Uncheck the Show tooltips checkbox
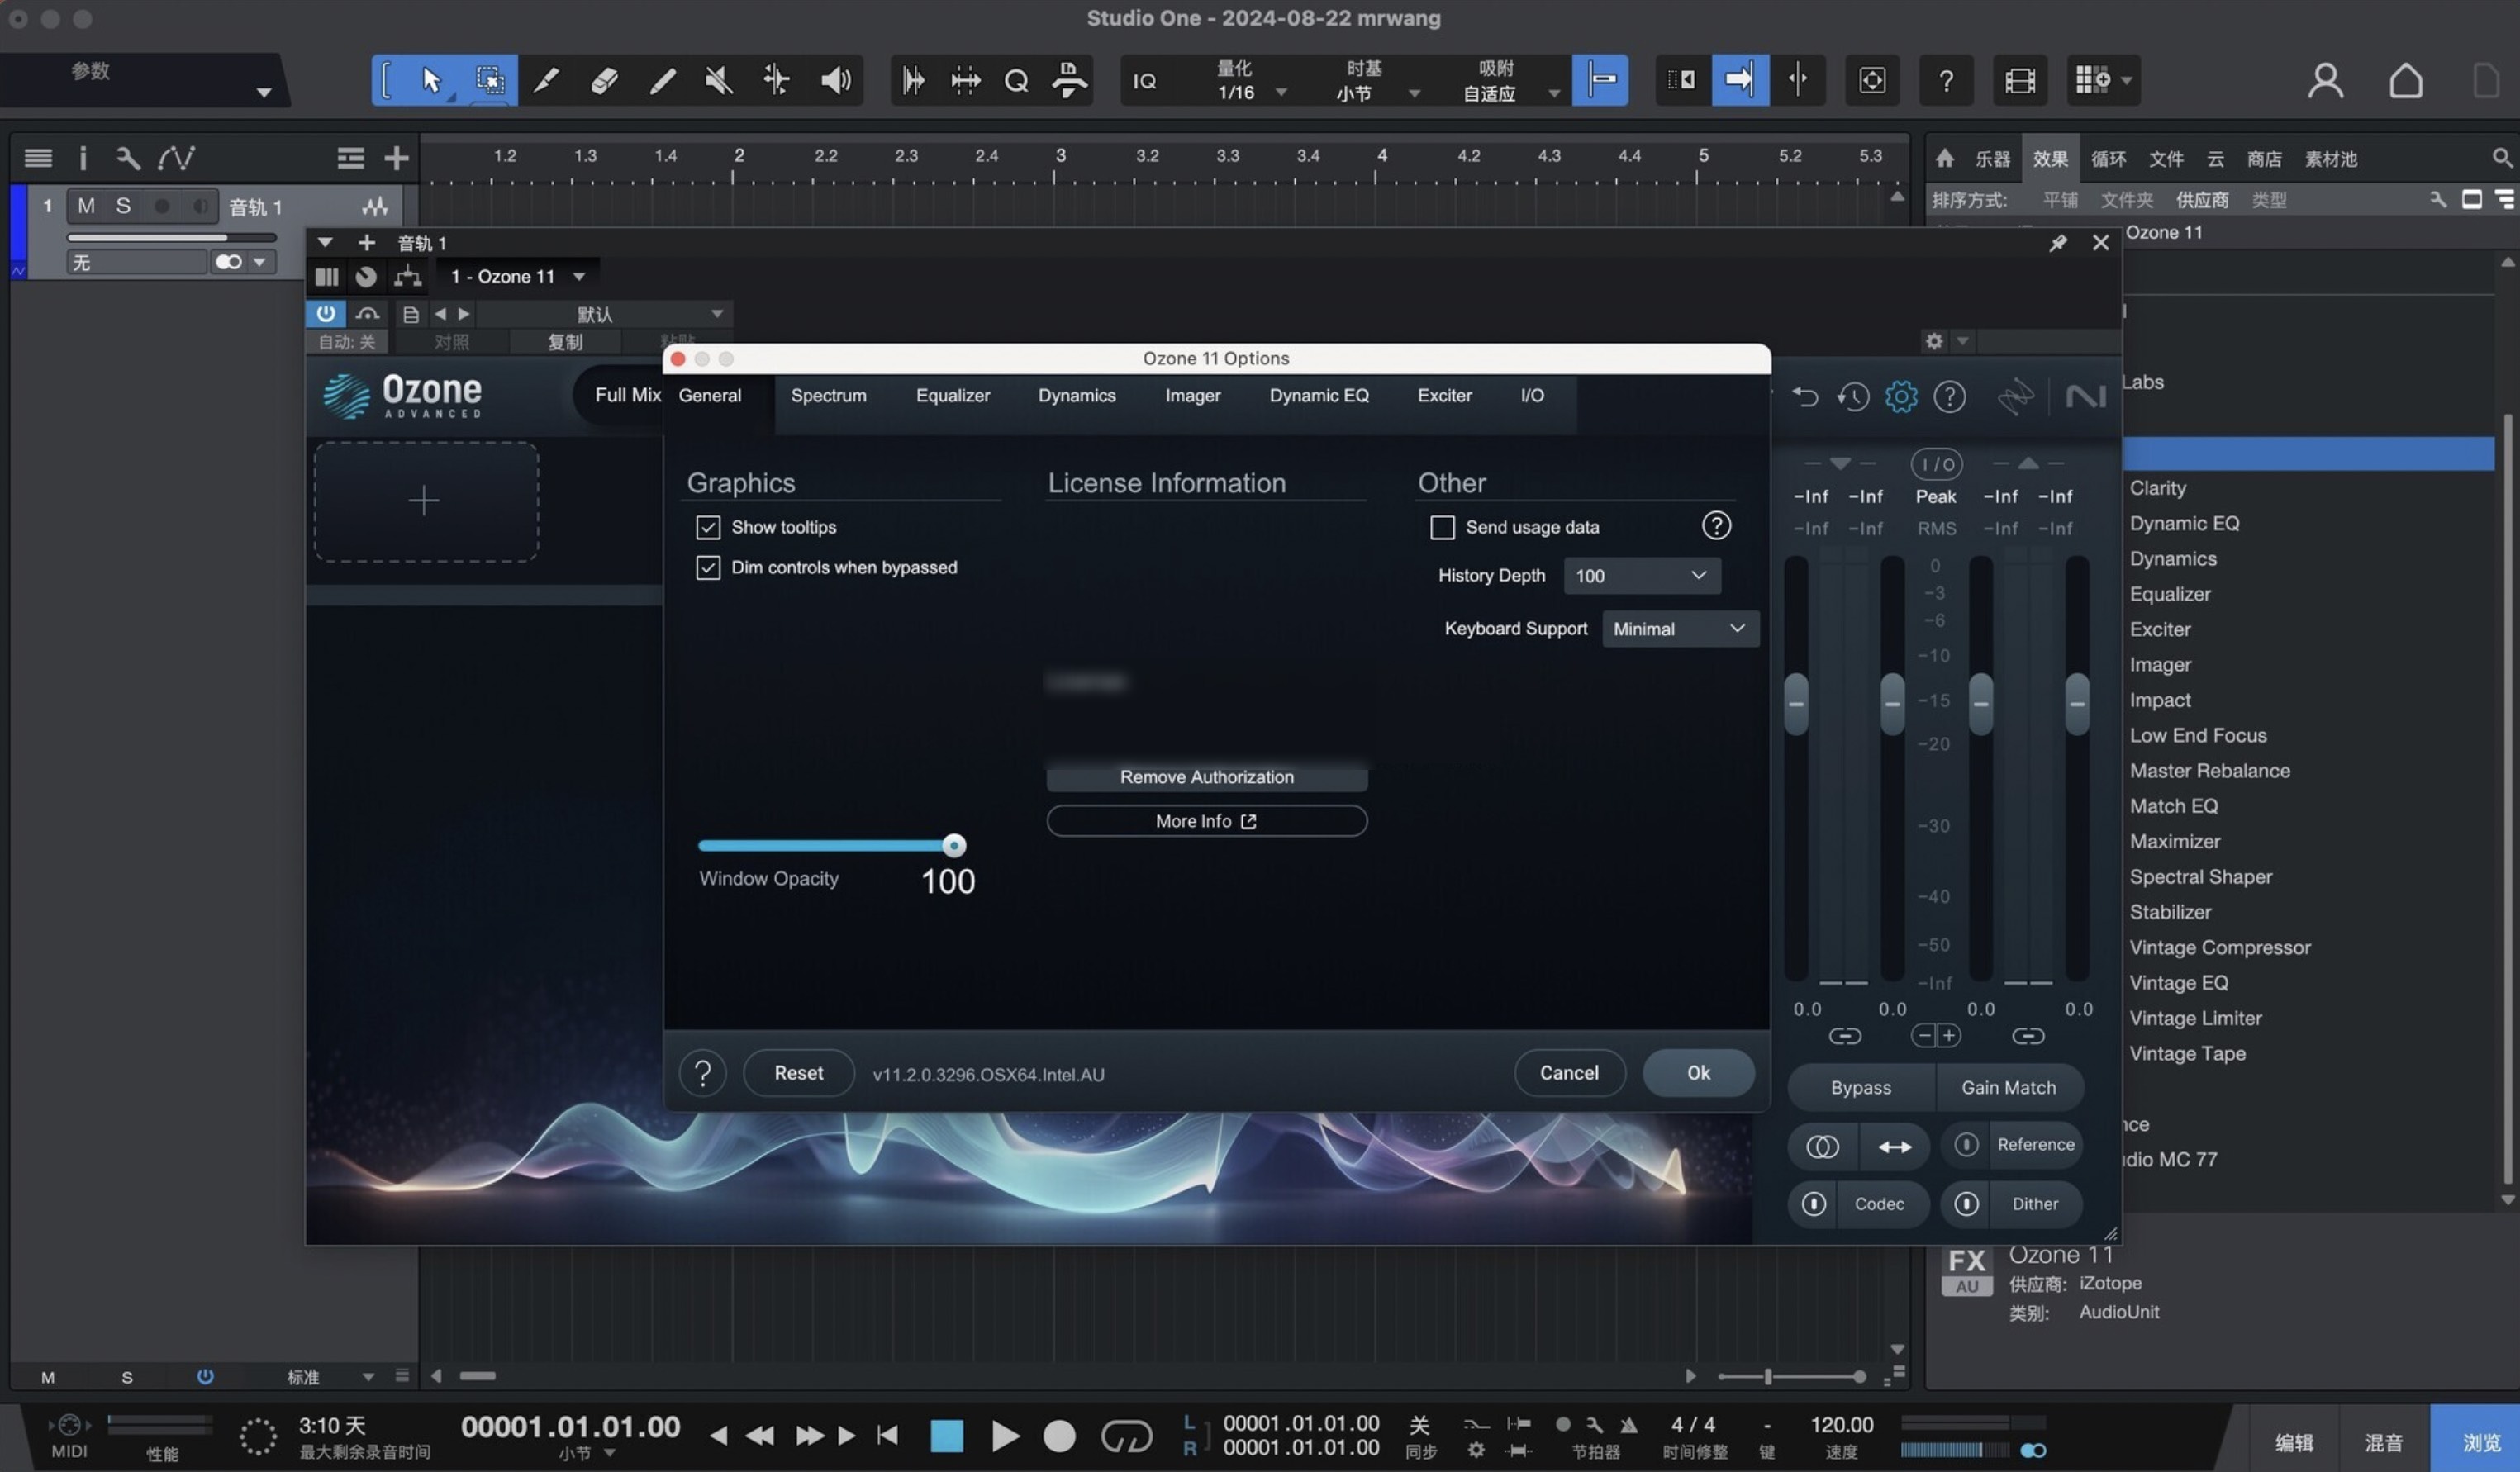 coord(708,527)
